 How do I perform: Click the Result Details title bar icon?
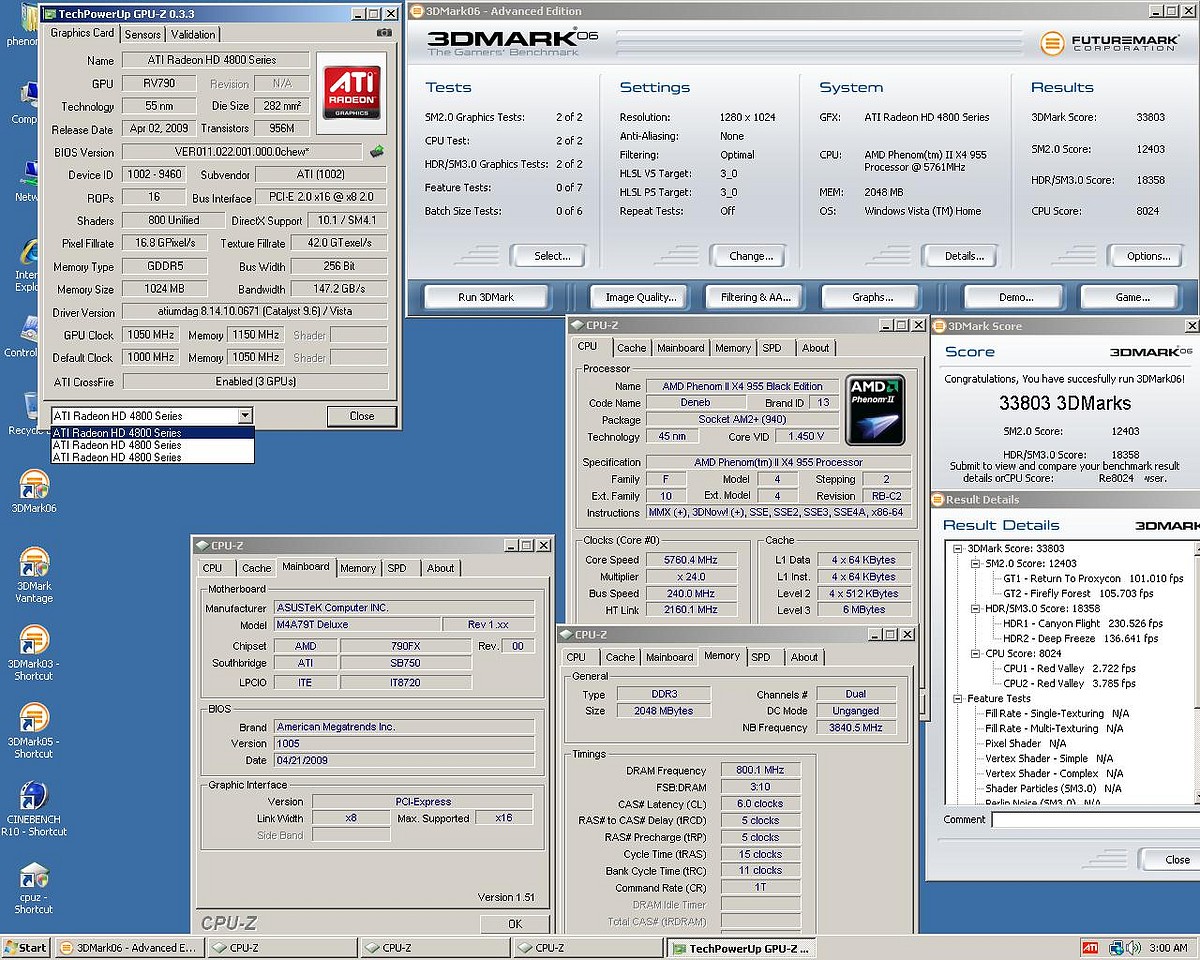coord(938,500)
